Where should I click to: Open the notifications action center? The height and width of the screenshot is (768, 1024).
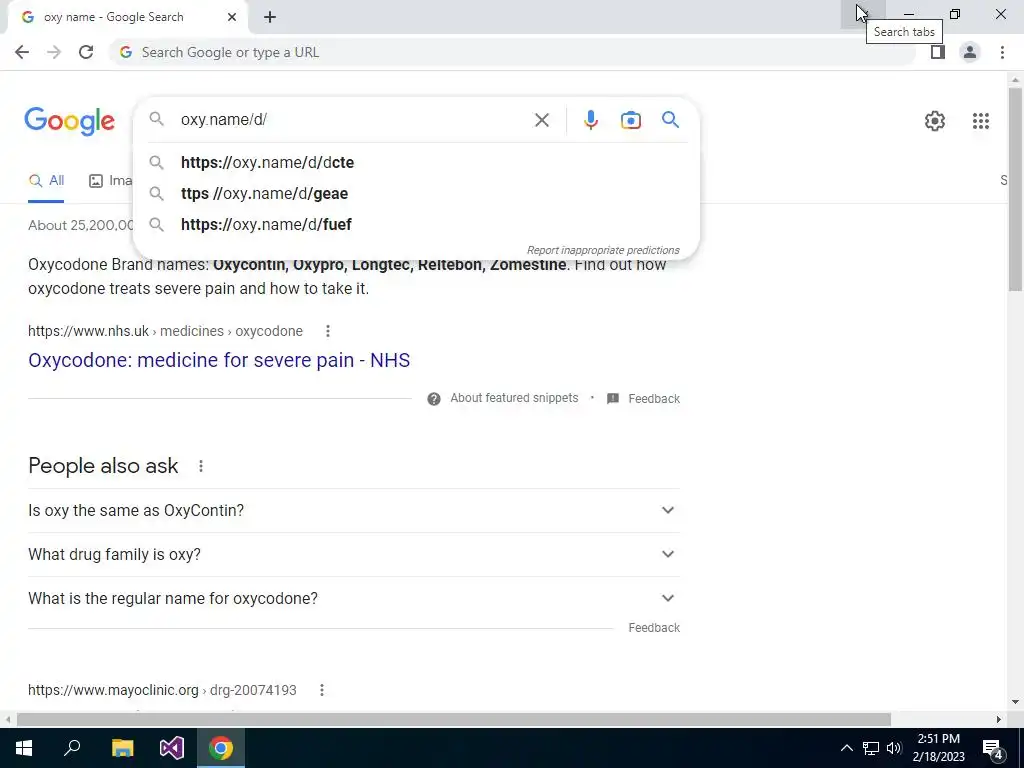click(993, 748)
